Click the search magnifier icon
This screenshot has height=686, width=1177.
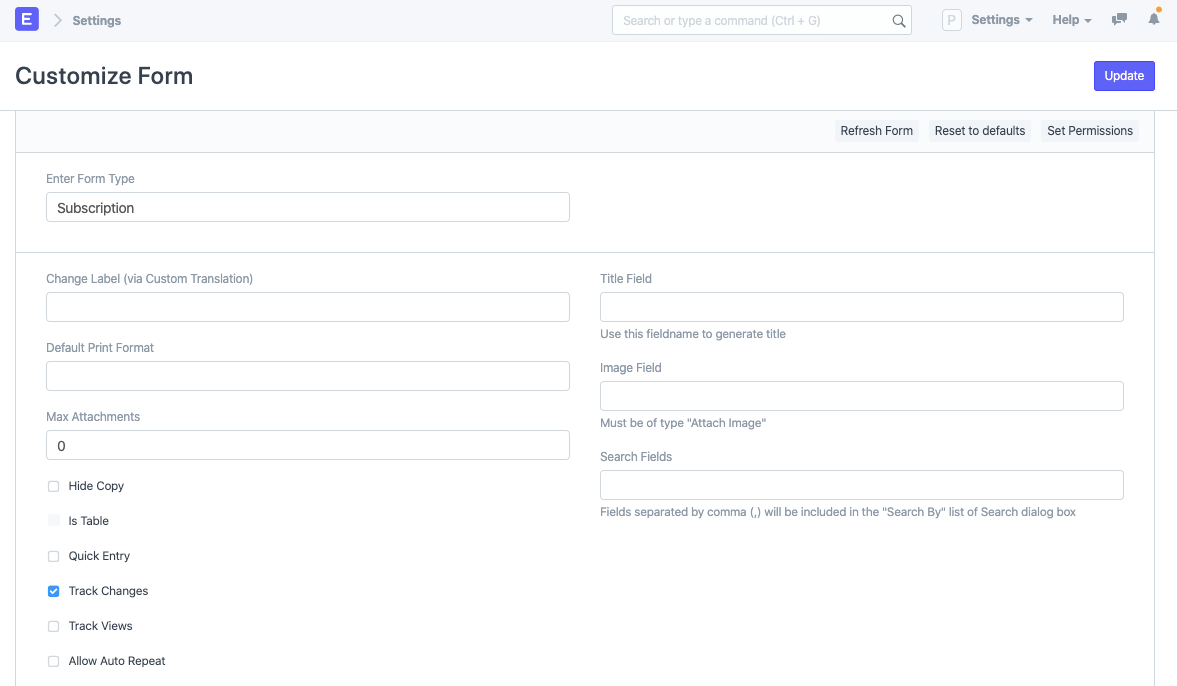click(898, 21)
